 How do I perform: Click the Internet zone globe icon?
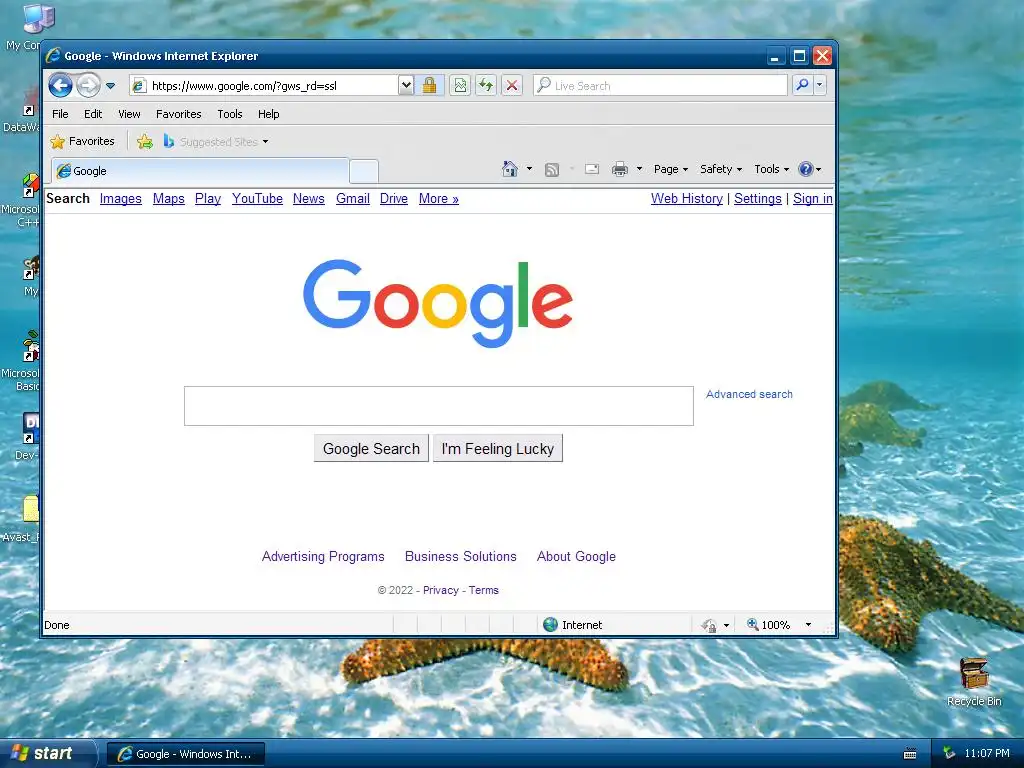click(x=551, y=625)
